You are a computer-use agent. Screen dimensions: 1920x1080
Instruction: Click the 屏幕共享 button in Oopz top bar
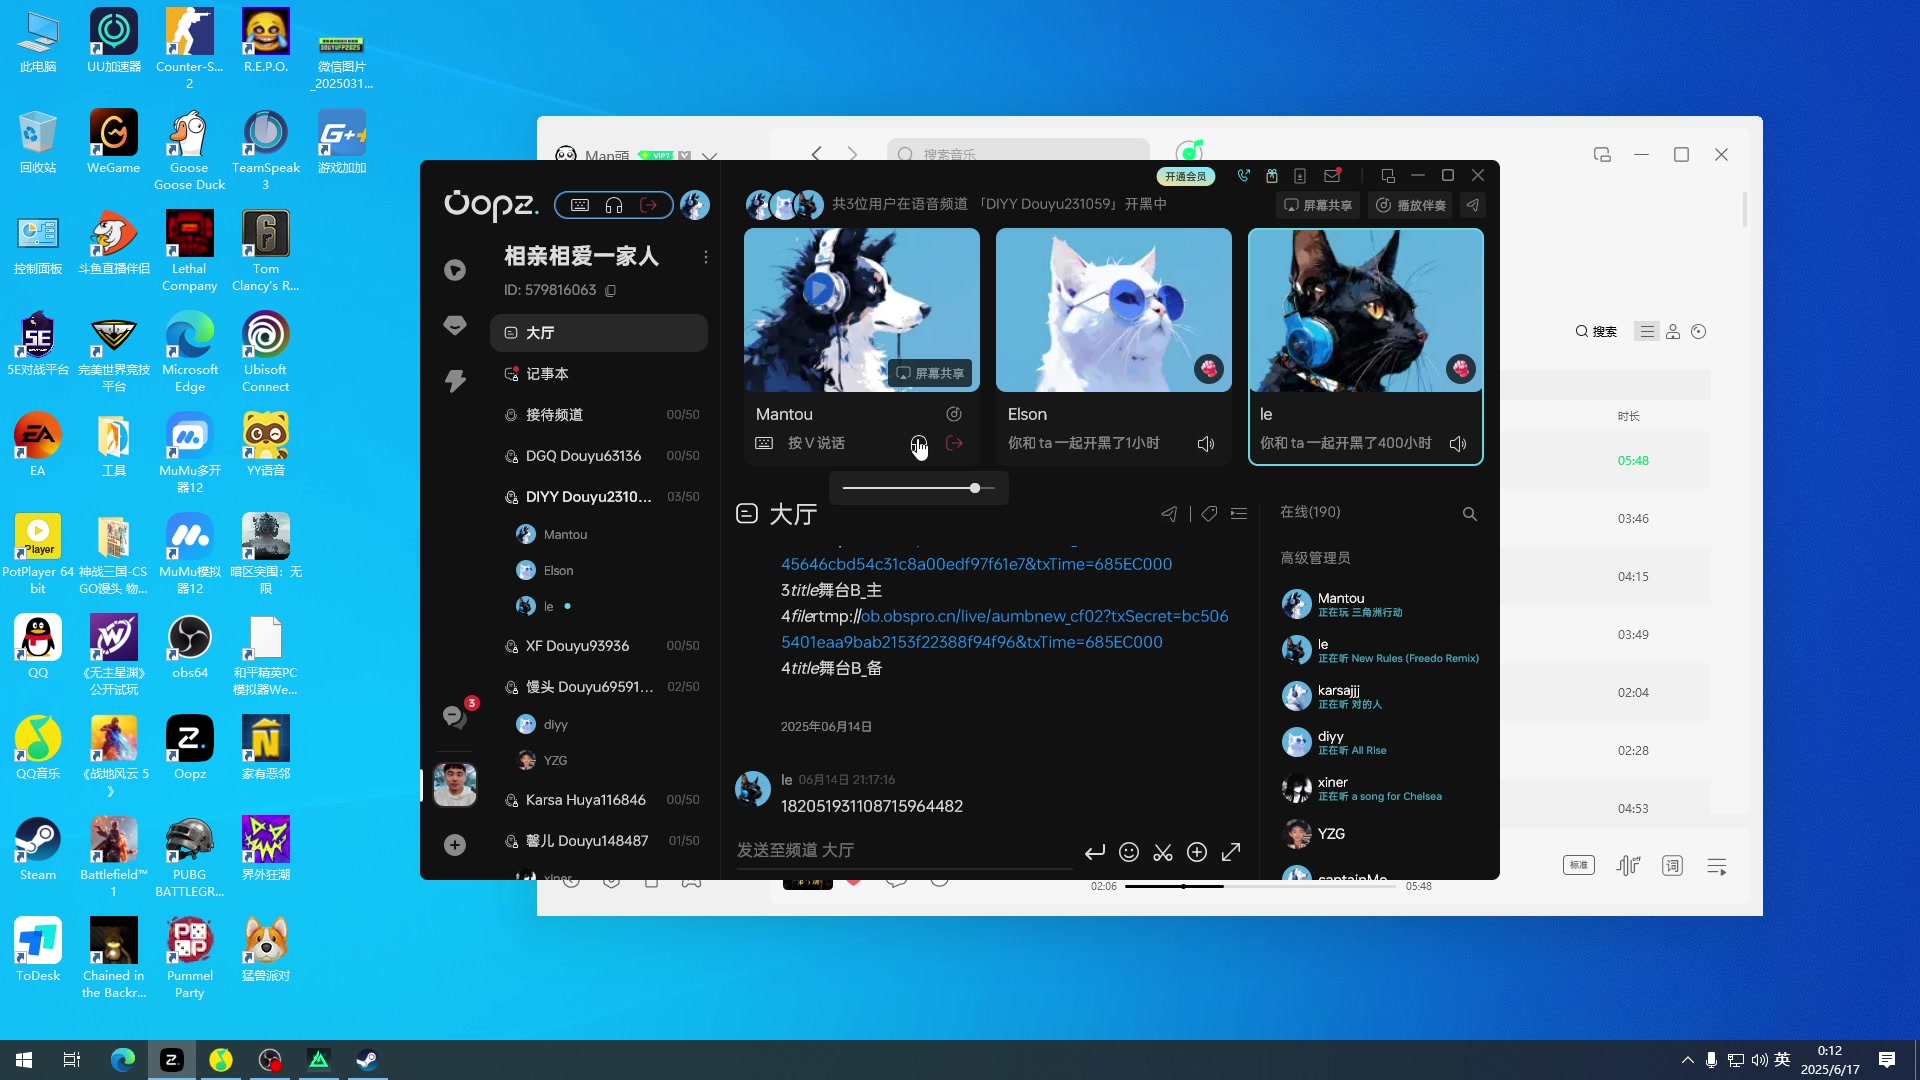pos(1318,205)
